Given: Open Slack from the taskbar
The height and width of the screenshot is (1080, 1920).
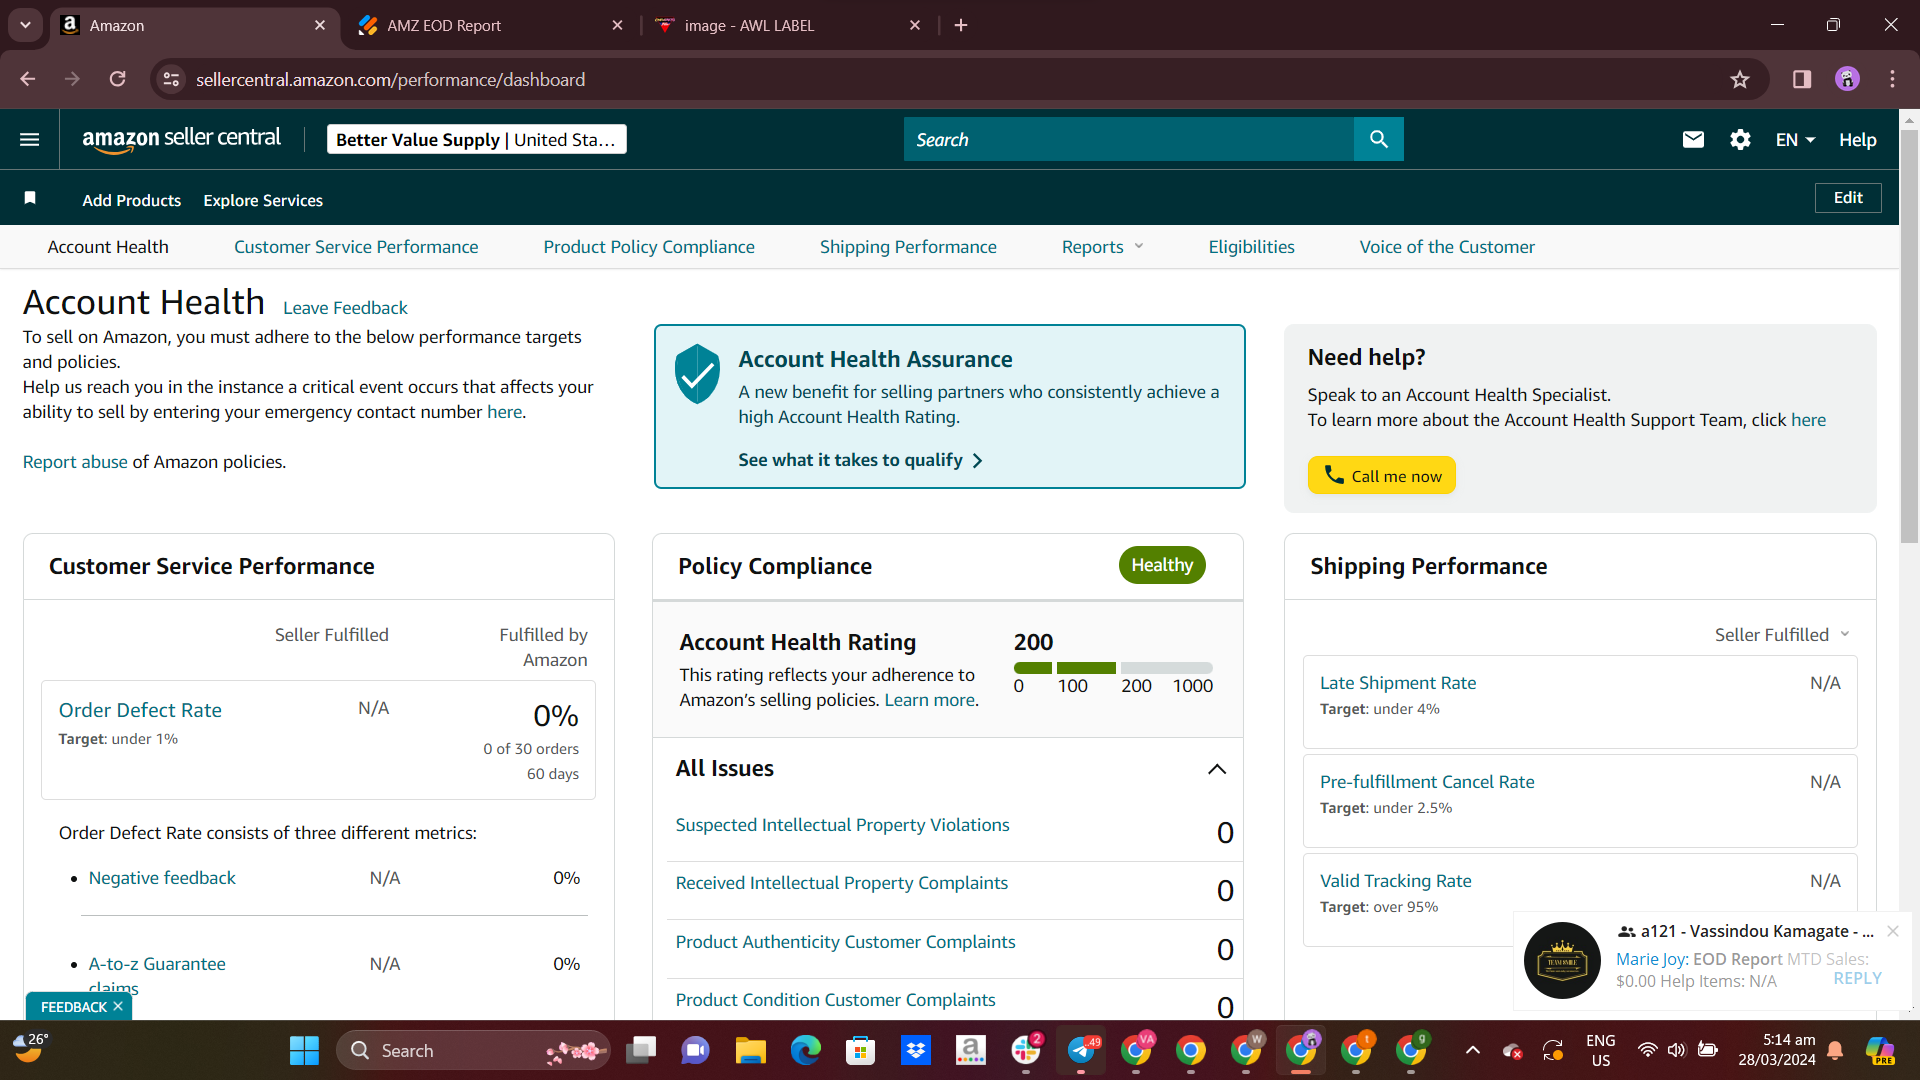Looking at the screenshot, I should (1026, 1051).
